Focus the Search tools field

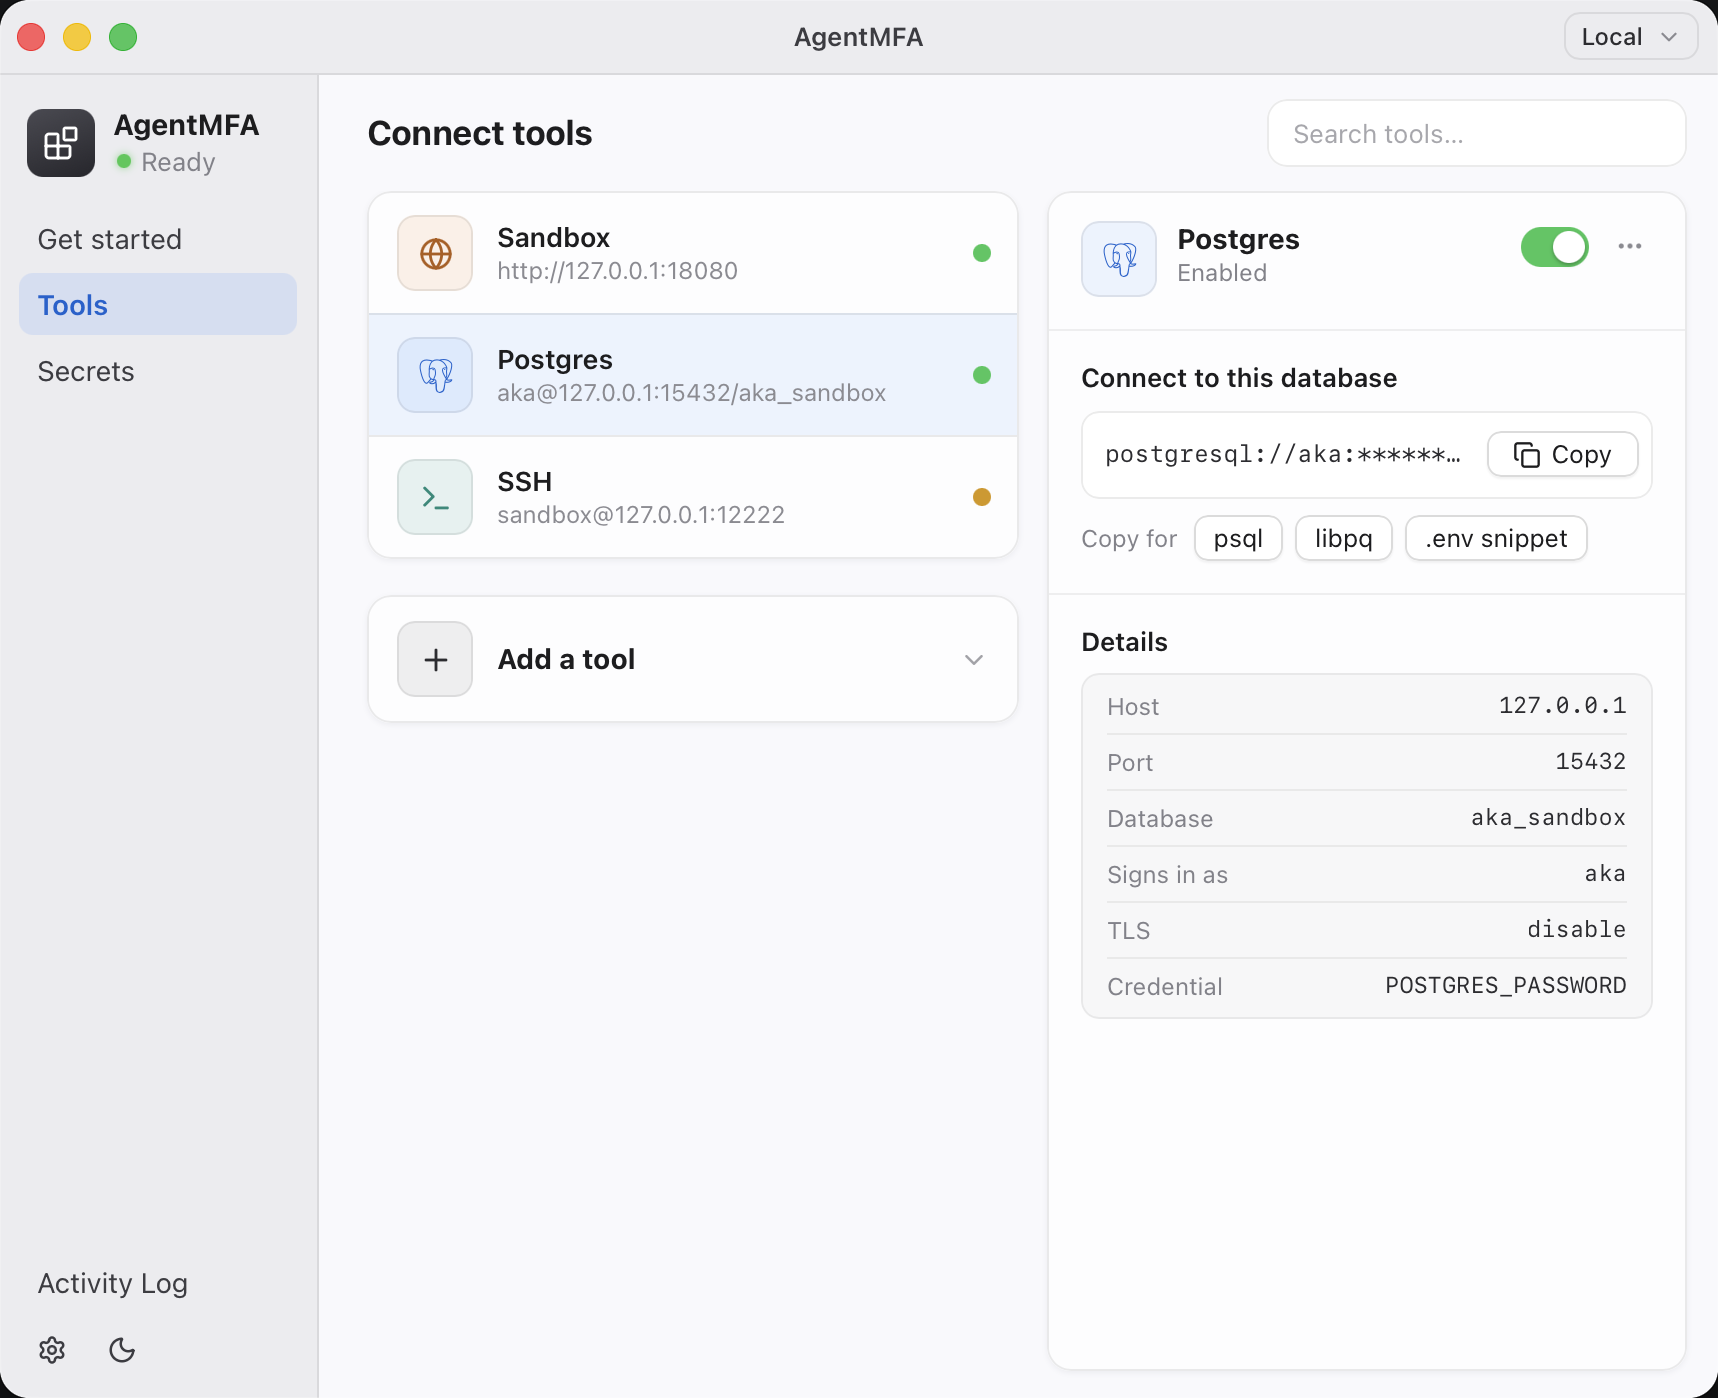click(1476, 133)
